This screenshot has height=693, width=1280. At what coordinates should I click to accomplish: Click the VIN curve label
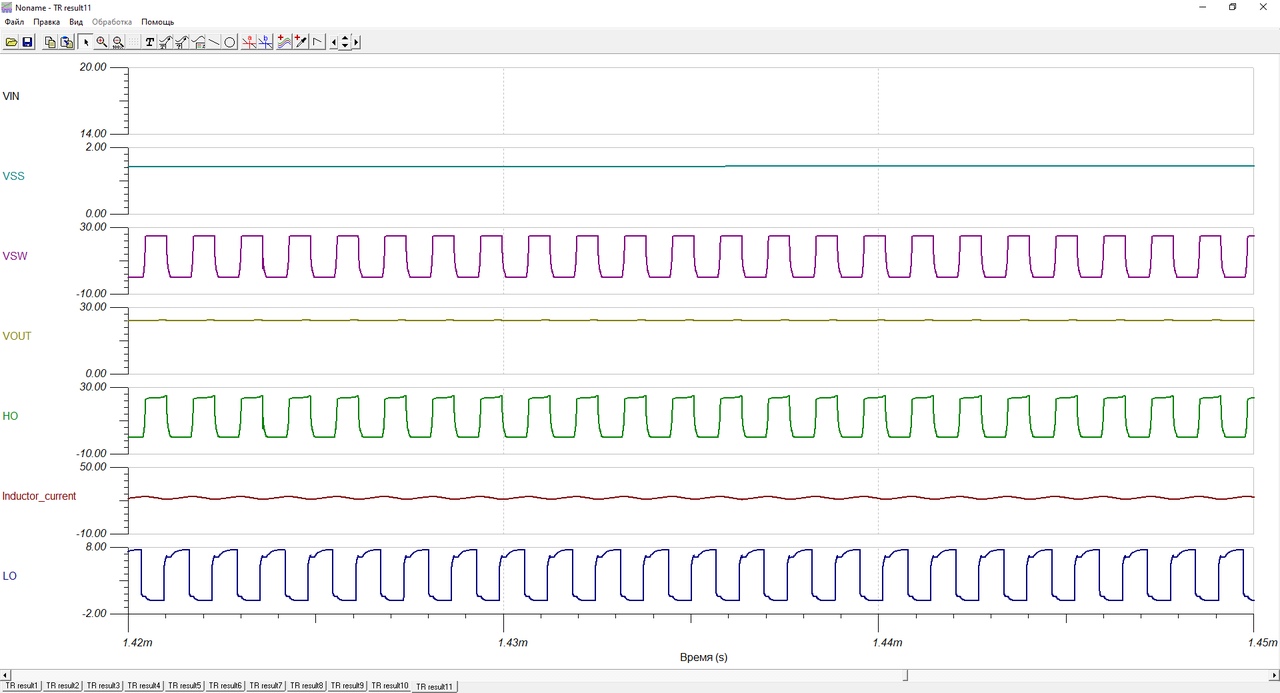point(12,96)
